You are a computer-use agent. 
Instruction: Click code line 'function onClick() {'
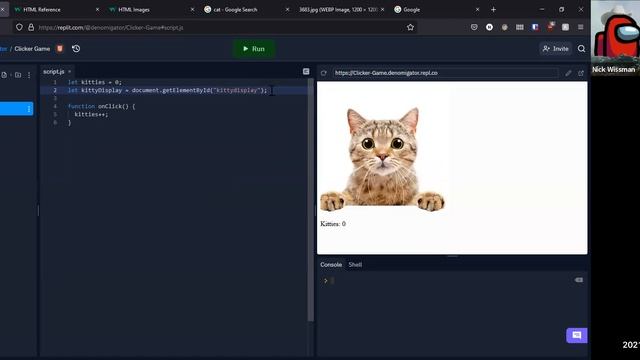101,106
